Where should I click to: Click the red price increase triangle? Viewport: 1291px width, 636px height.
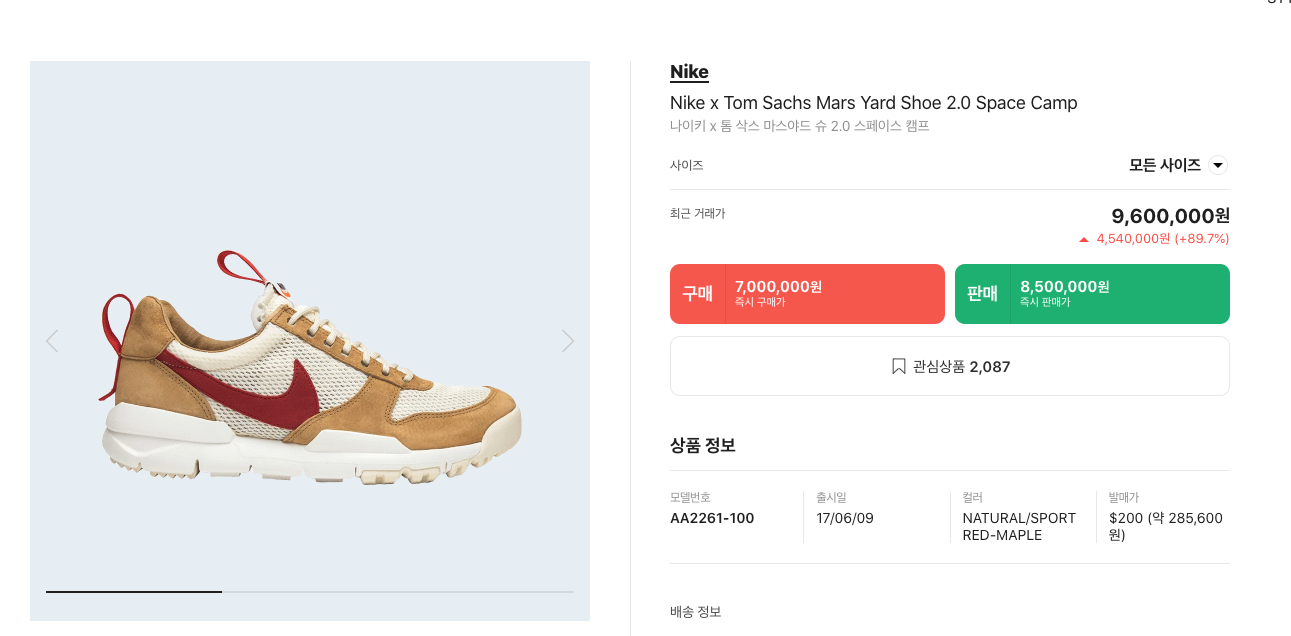pyautogui.click(x=1083, y=239)
